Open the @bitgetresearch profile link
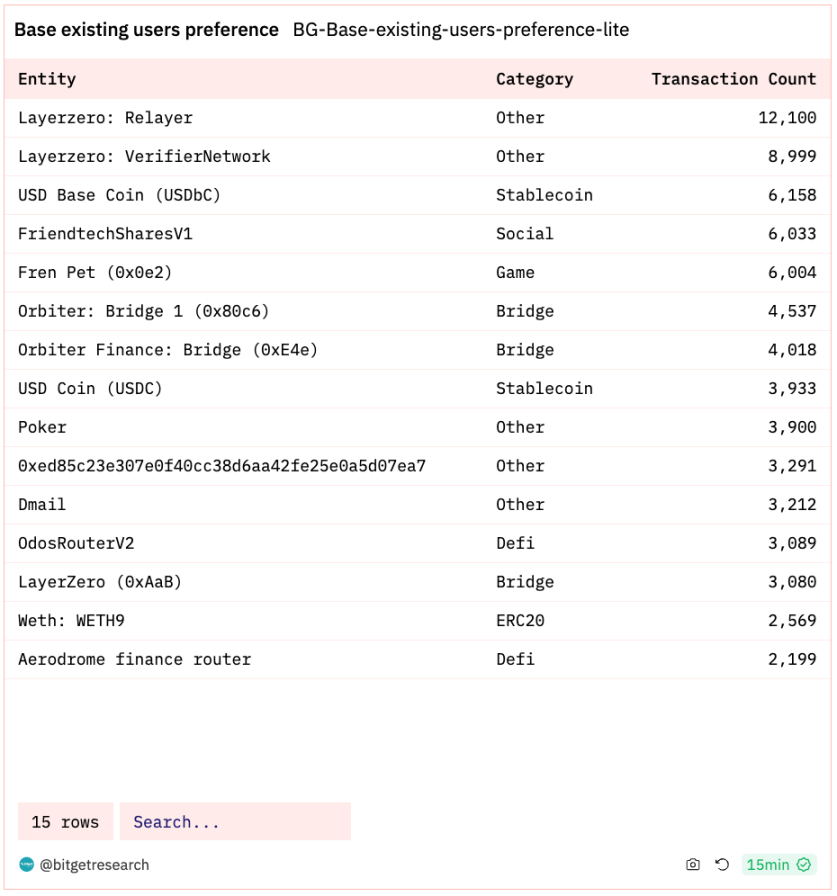Image resolution: width=837 pixels, height=896 pixels. click(94, 865)
